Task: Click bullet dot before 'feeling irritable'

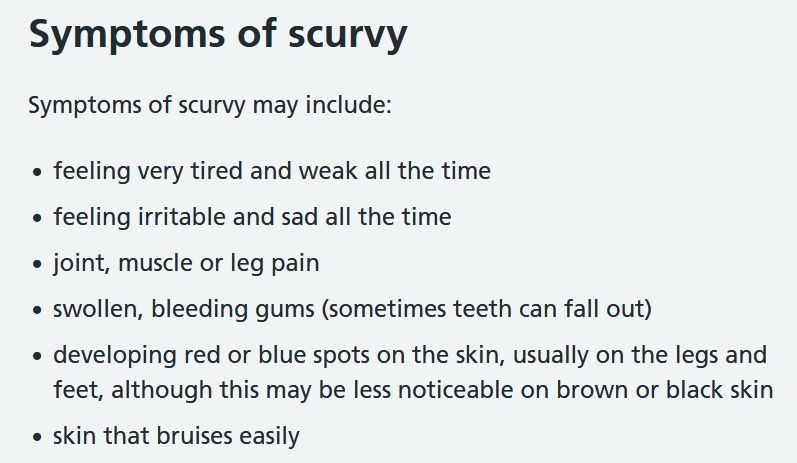Action: 37,219
